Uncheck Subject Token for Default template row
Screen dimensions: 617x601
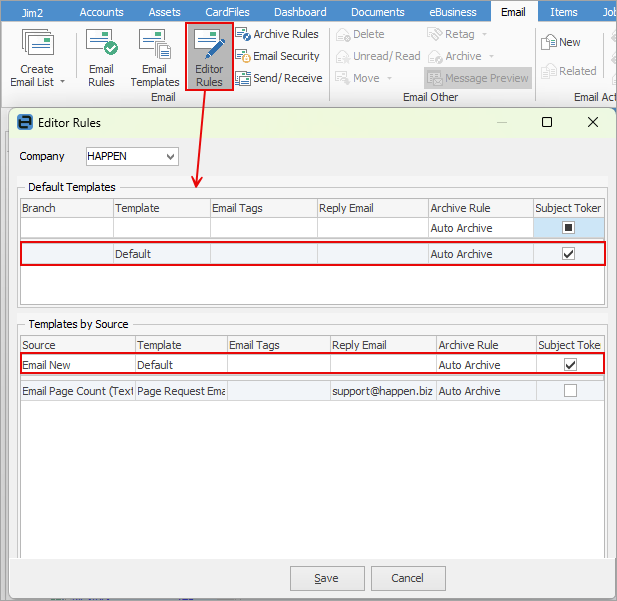568,254
